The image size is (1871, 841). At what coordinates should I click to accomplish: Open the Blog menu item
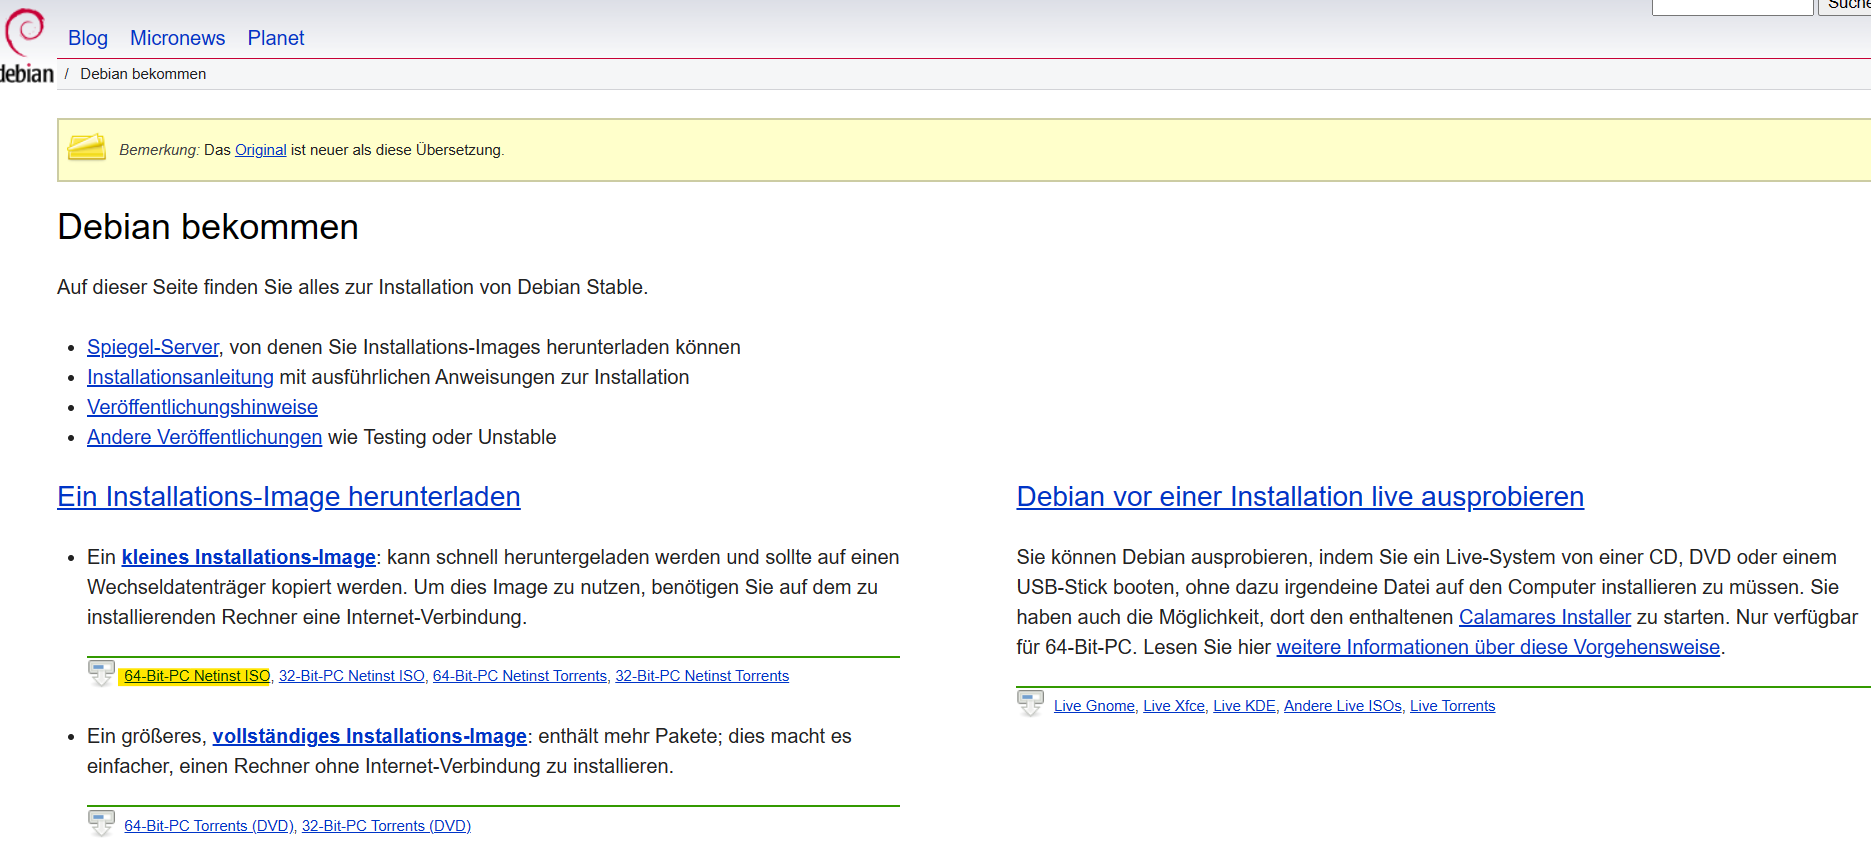[x=88, y=38]
